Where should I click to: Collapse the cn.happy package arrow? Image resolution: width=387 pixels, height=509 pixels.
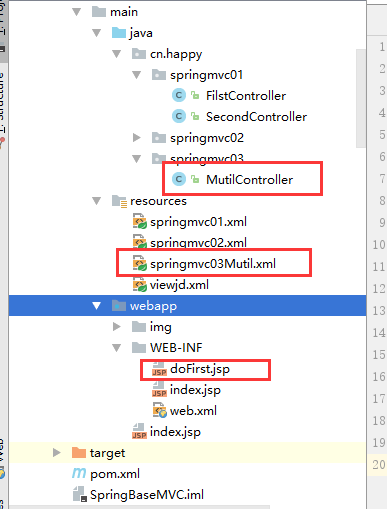point(117,54)
